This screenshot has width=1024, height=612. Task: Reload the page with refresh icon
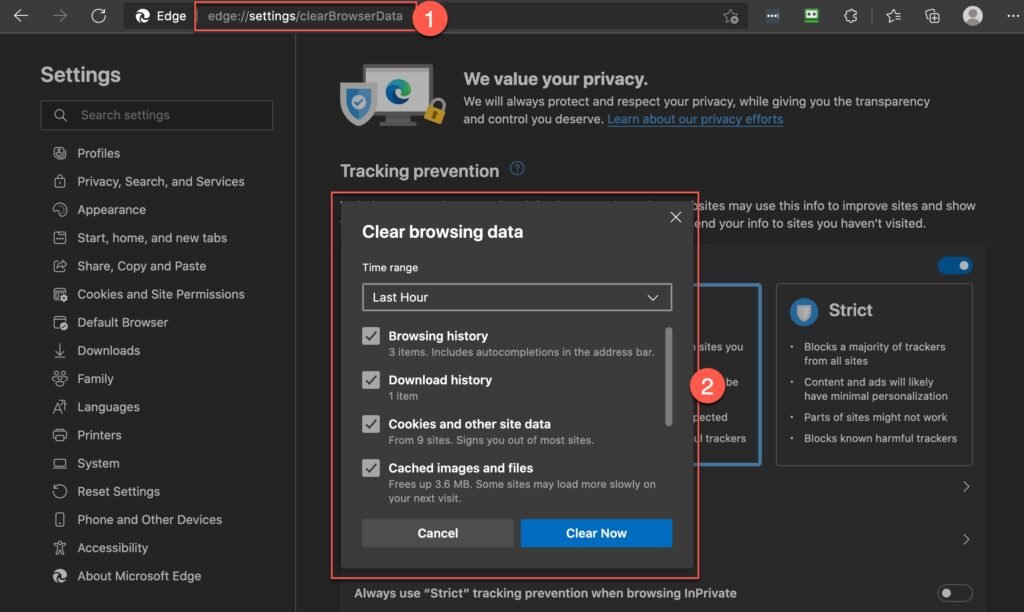(99, 16)
